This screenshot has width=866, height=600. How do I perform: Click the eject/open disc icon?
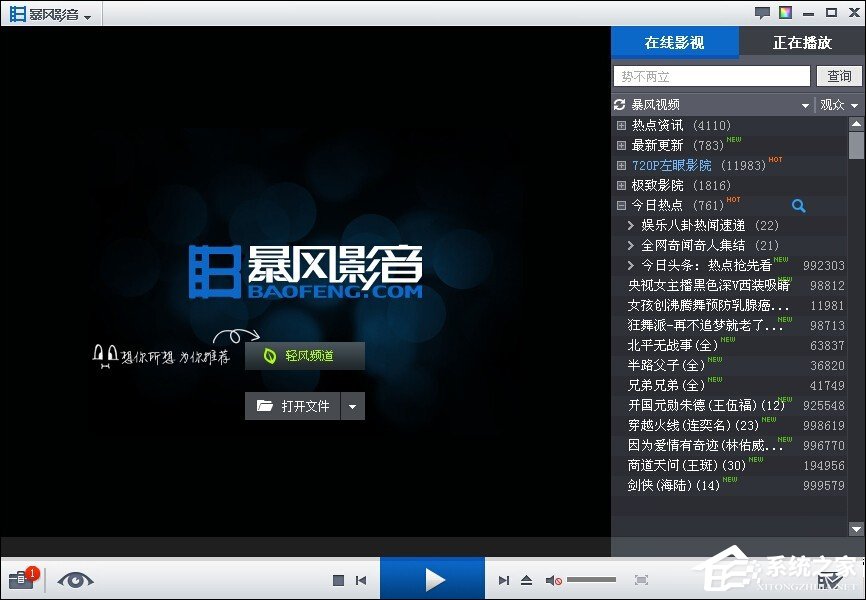(525, 579)
